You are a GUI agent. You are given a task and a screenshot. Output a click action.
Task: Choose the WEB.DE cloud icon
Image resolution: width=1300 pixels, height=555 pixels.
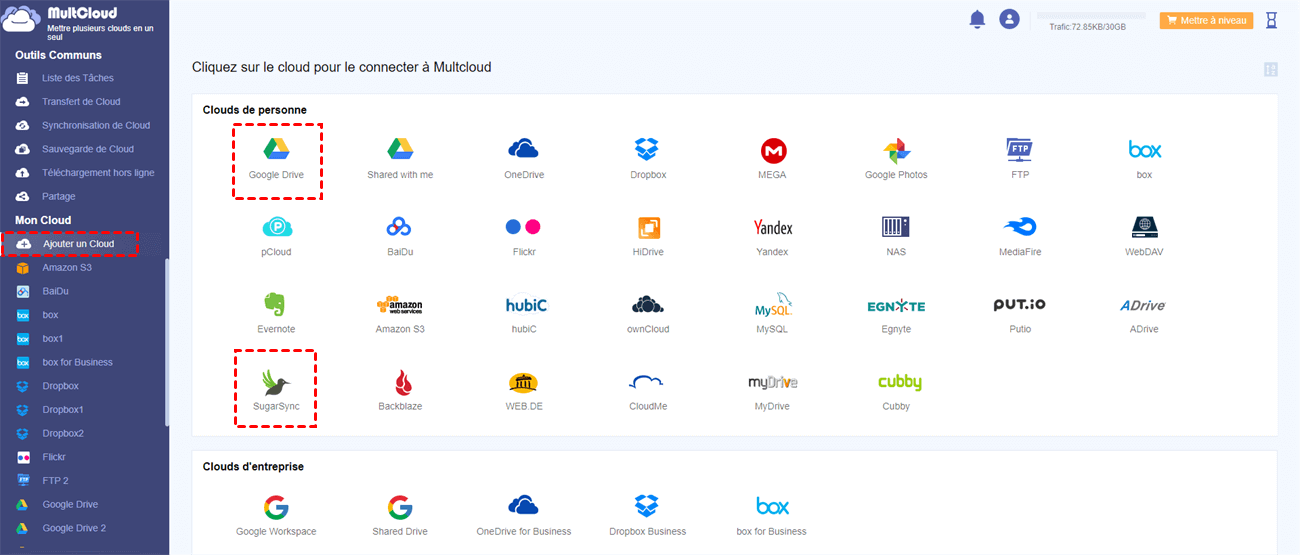tap(524, 382)
